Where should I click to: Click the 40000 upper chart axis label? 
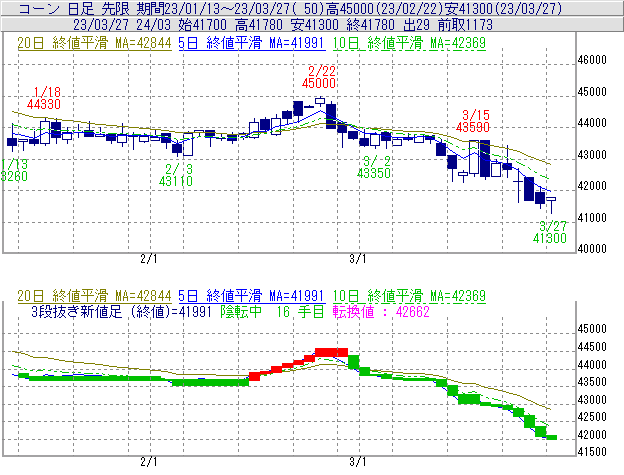tap(592, 249)
